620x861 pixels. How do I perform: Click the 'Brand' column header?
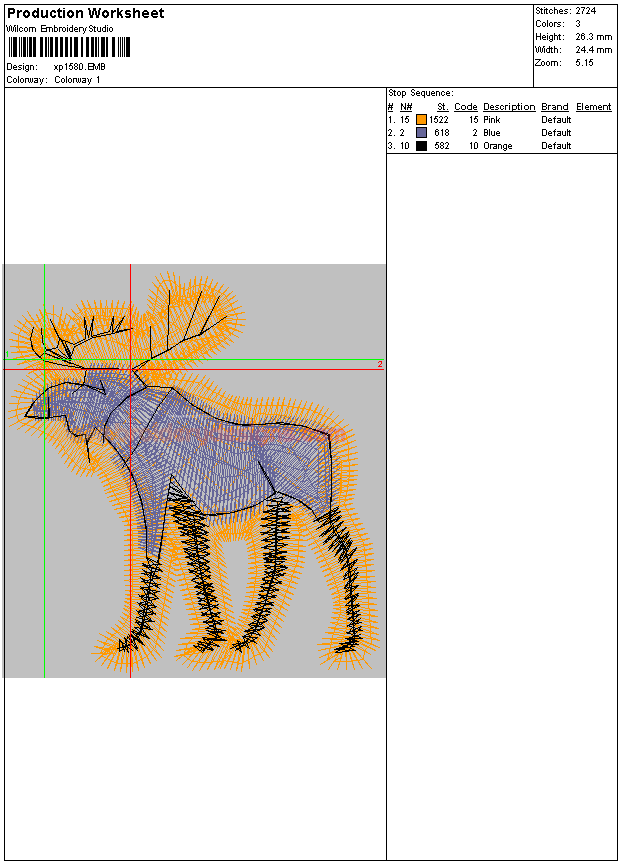[555, 107]
